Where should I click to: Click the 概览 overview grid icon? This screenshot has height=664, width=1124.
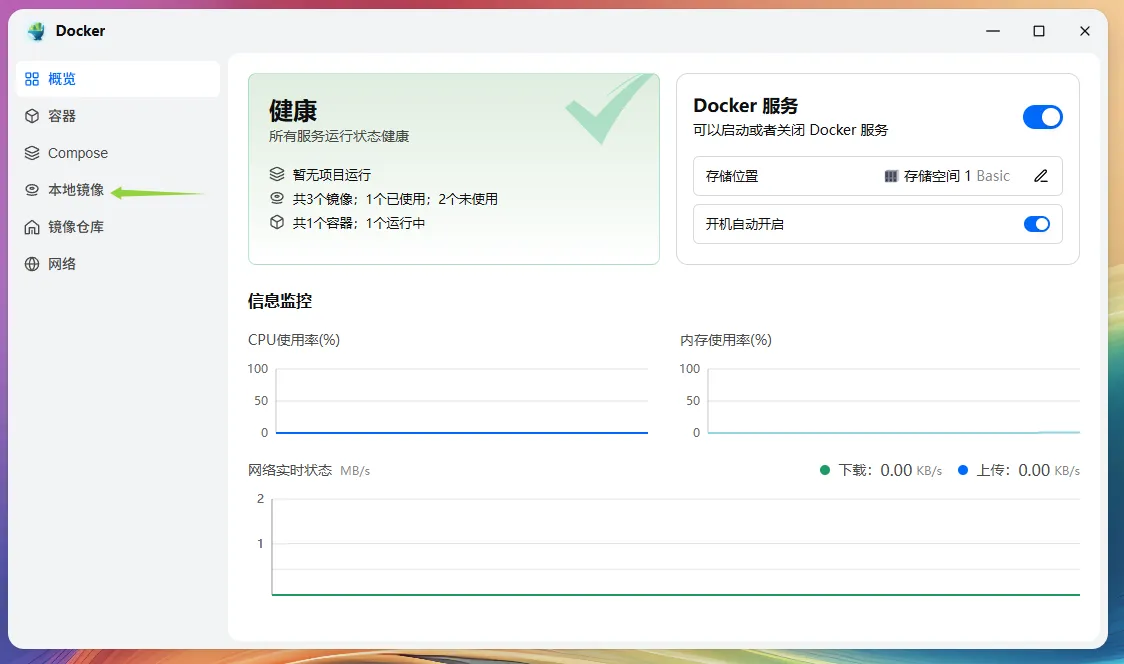[32, 79]
